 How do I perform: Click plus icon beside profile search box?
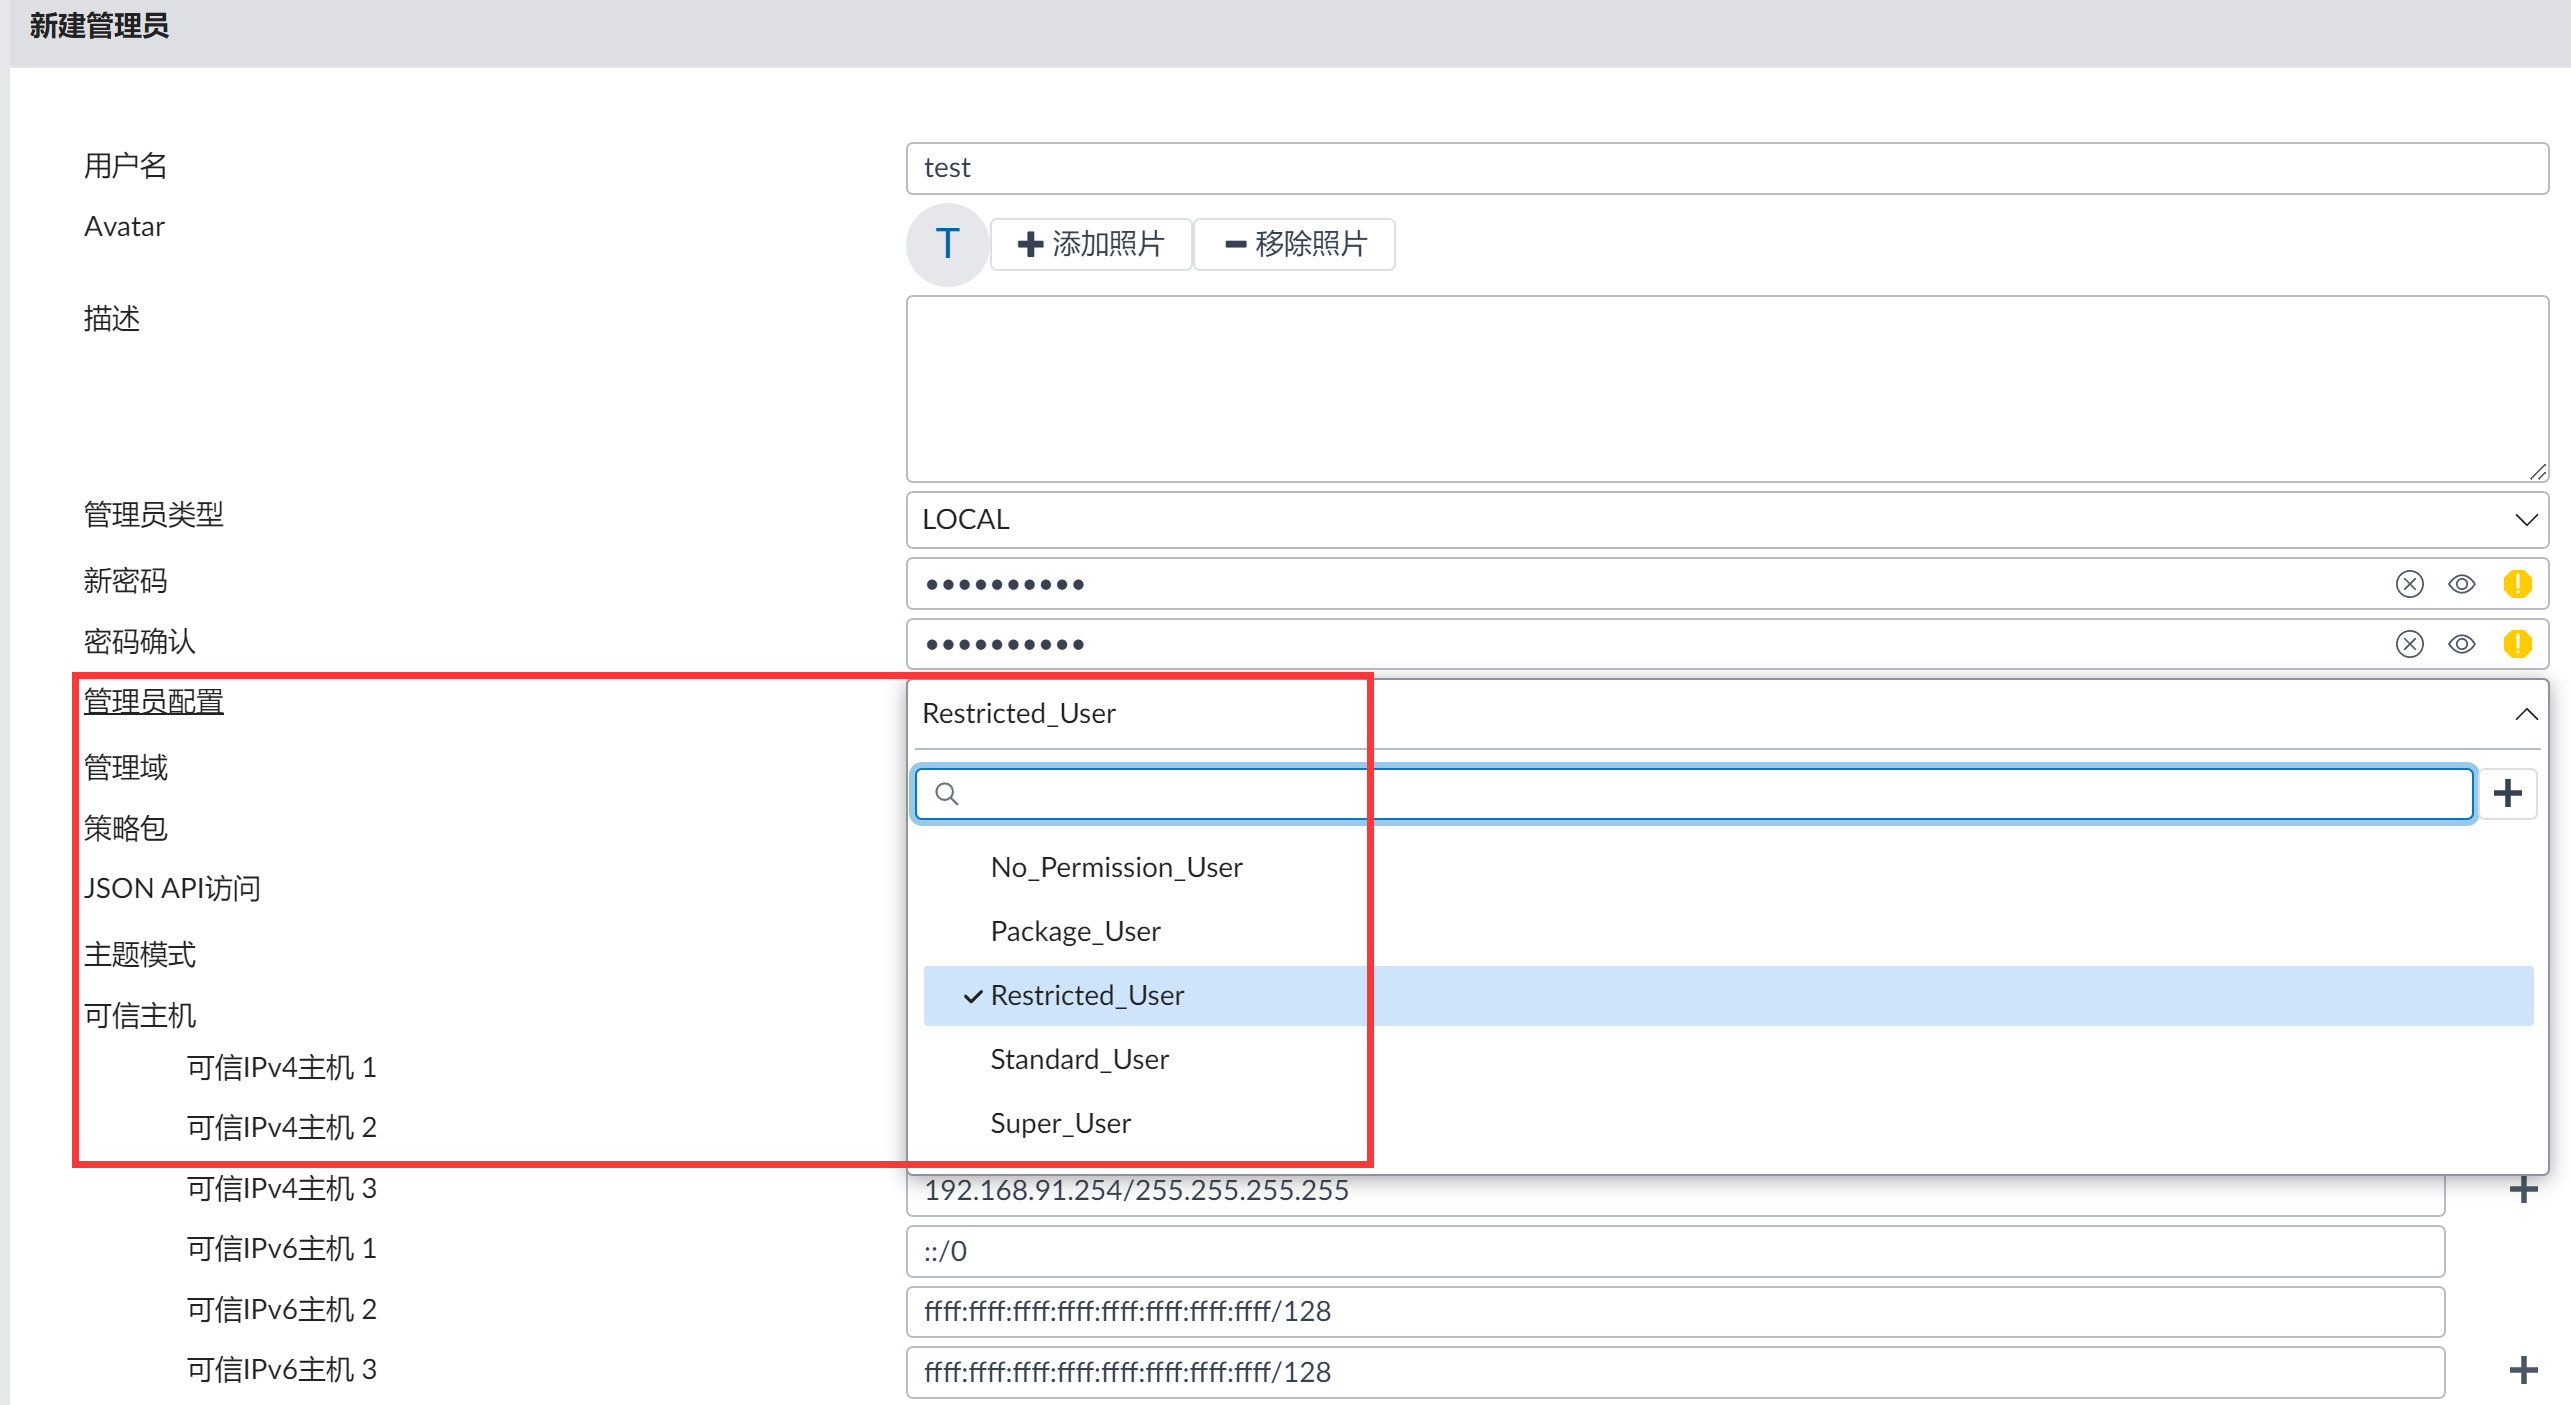coord(2507,794)
